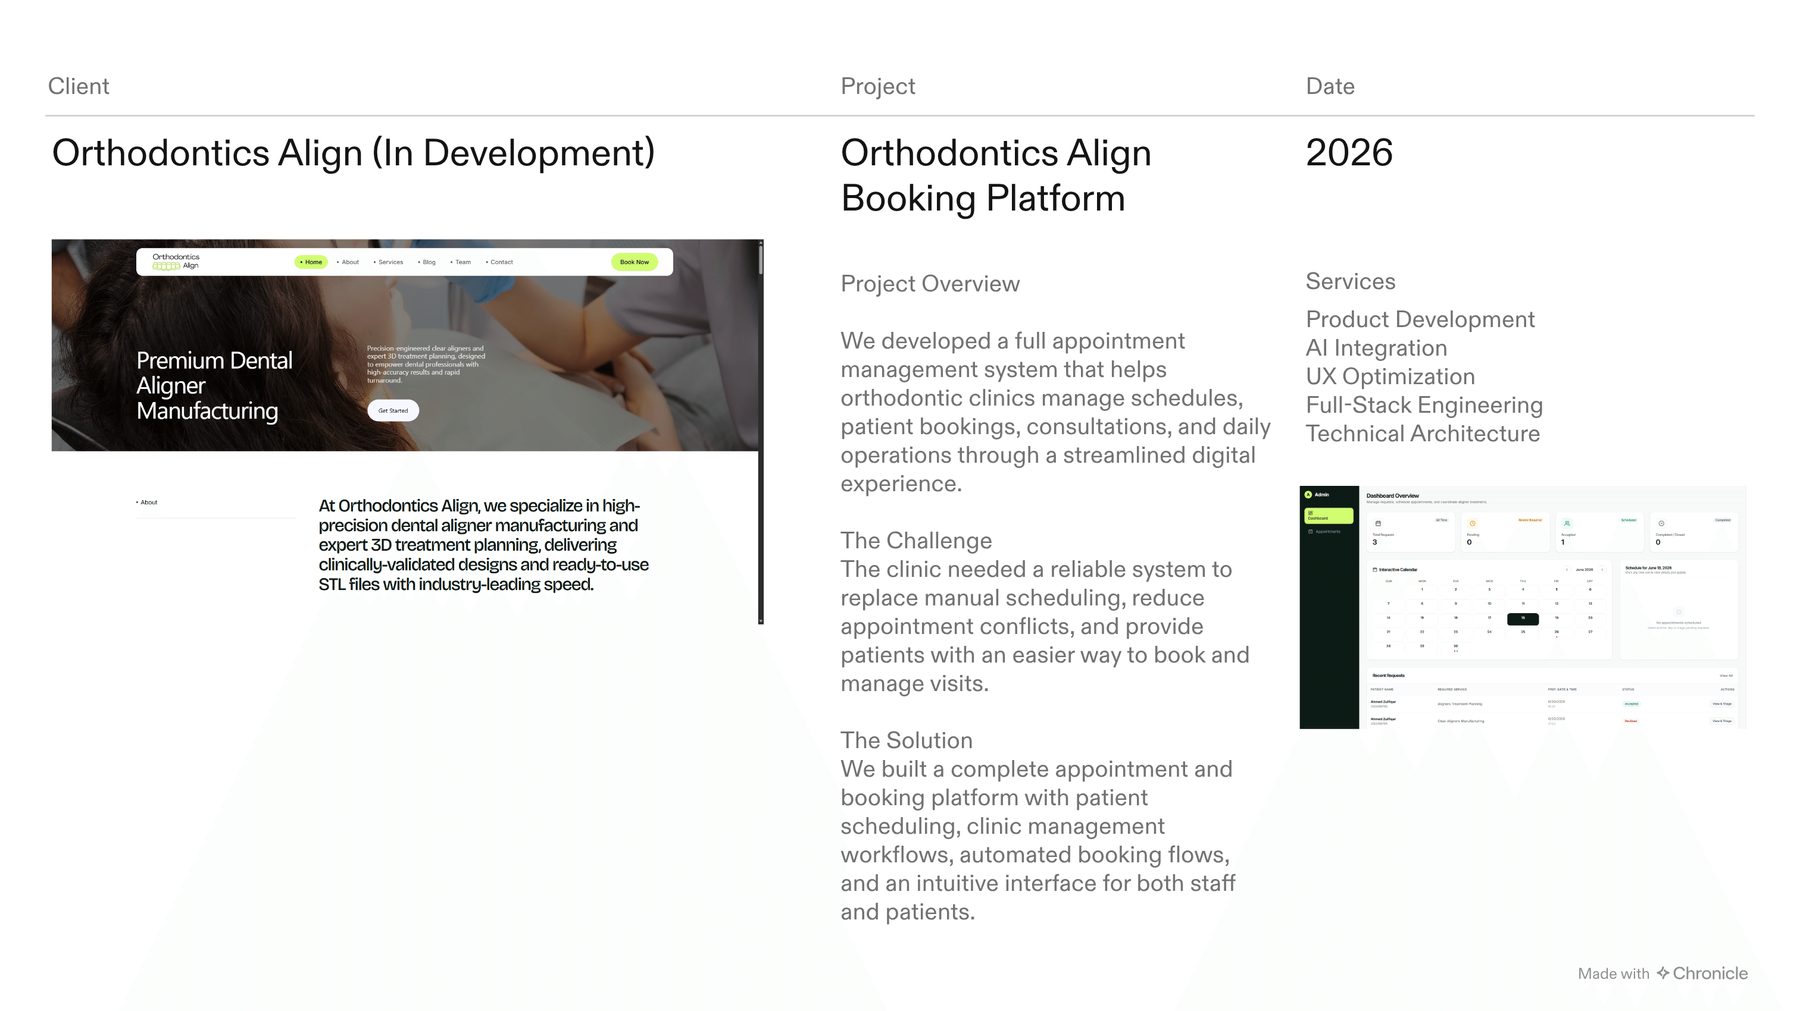The height and width of the screenshot is (1011, 1800).
Task: Open the About link in website navbar
Action: 348,262
